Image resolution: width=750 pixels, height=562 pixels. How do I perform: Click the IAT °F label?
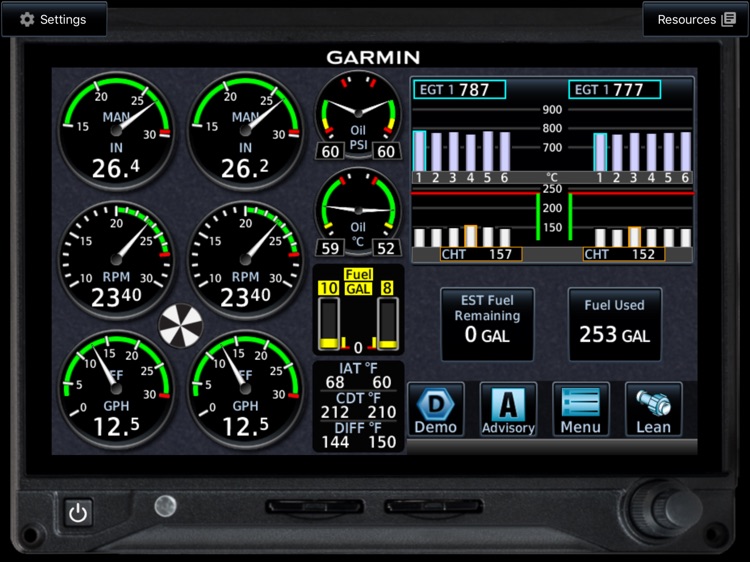click(358, 368)
